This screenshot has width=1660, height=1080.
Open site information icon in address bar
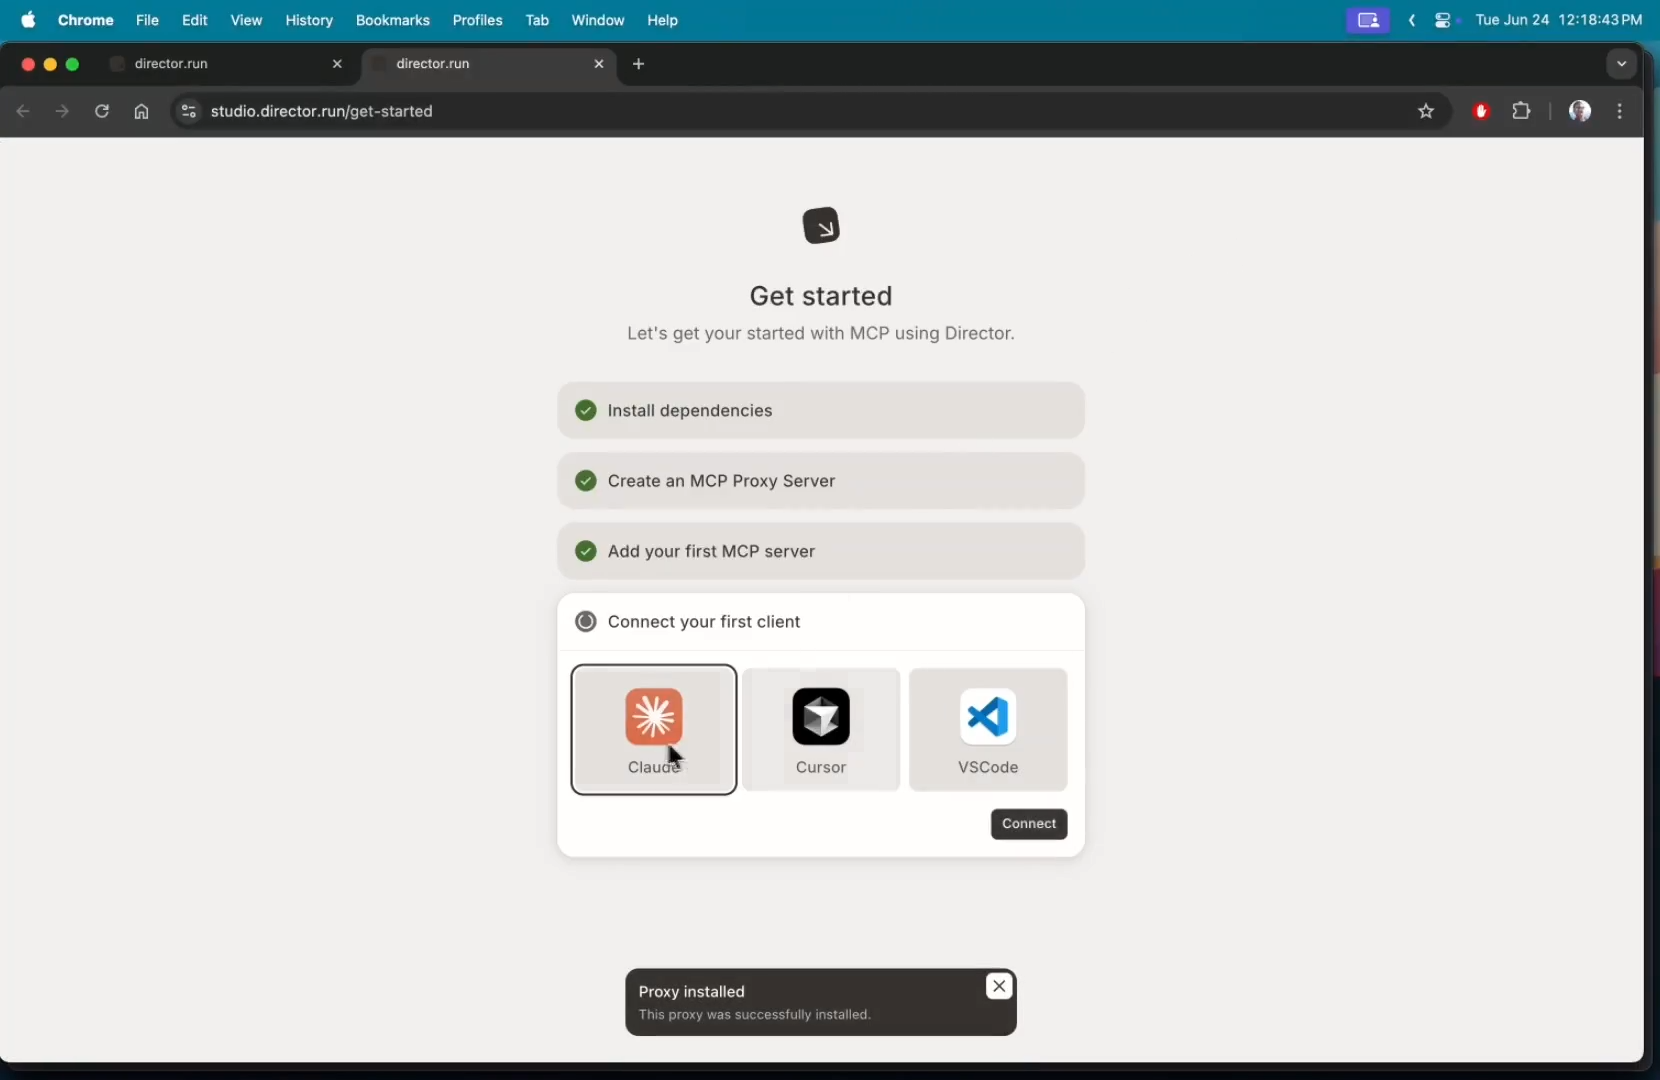click(x=188, y=111)
